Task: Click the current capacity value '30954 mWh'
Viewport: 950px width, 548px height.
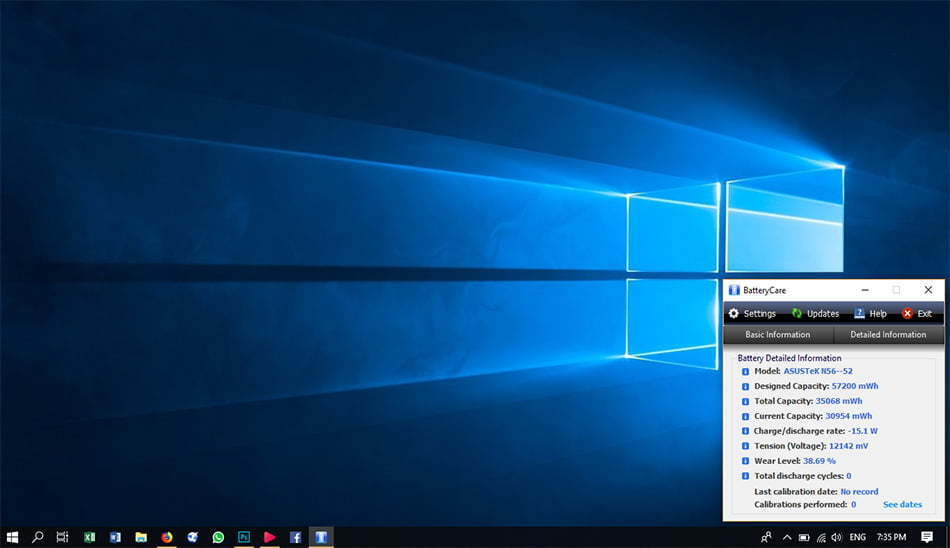Action: tap(849, 416)
